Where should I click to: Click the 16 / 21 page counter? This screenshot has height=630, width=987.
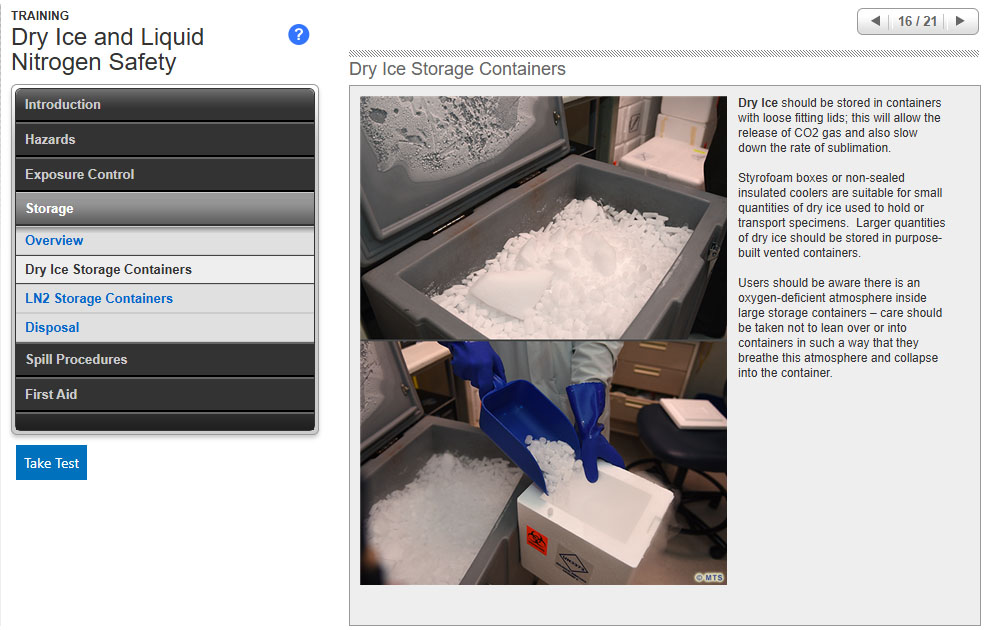(x=917, y=21)
